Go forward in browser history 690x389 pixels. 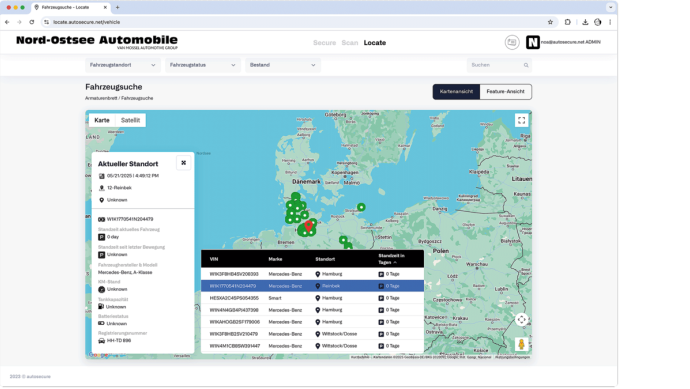(19, 22)
